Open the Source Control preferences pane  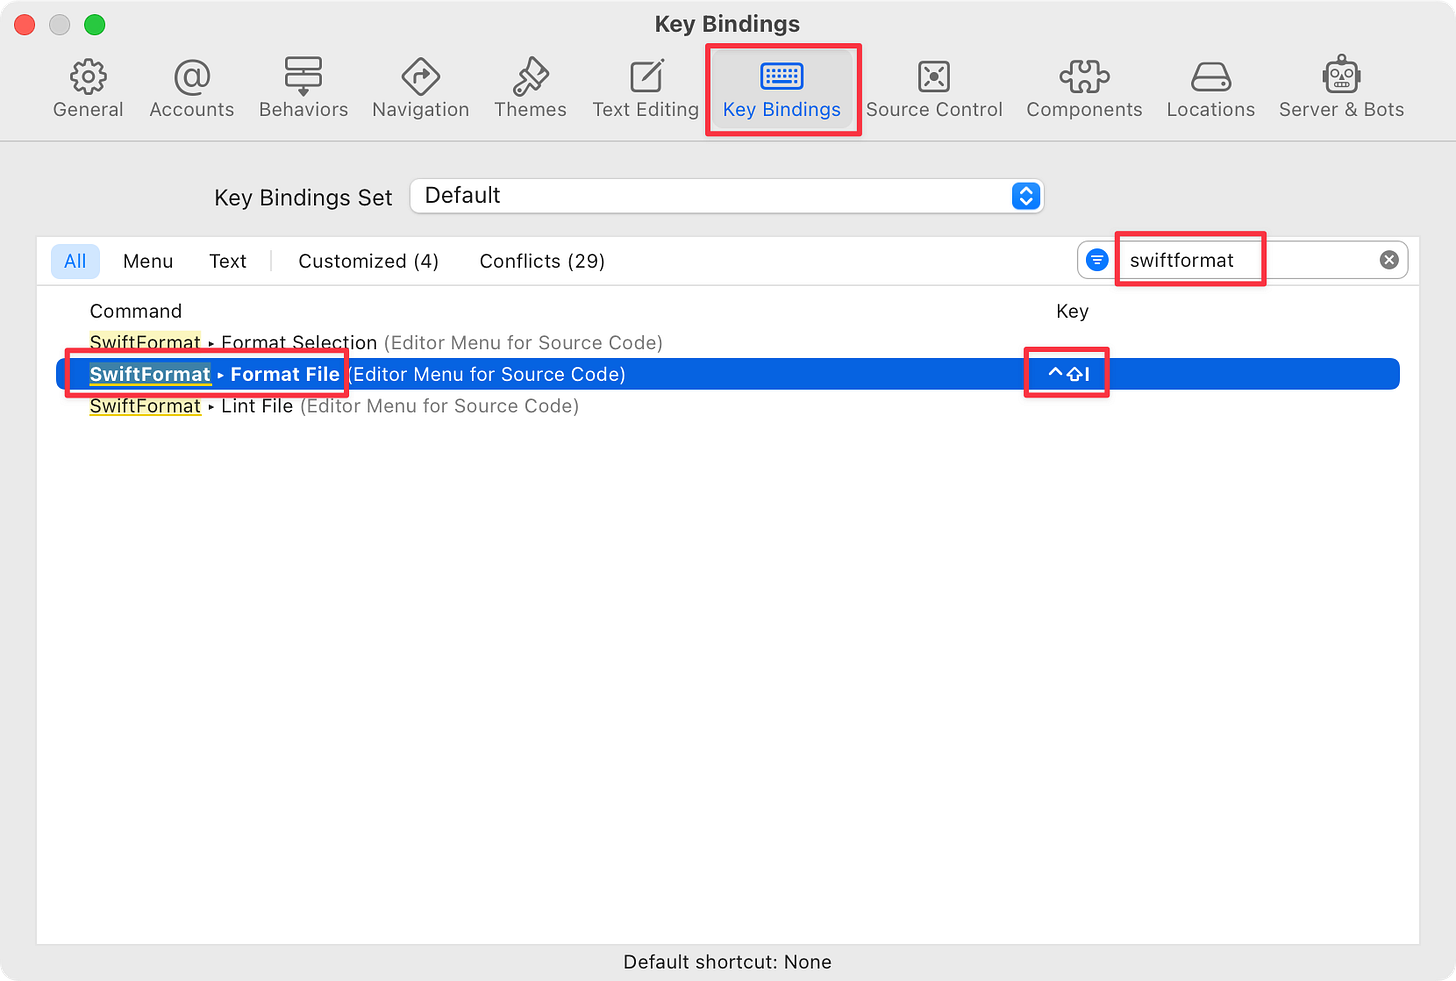coord(934,89)
